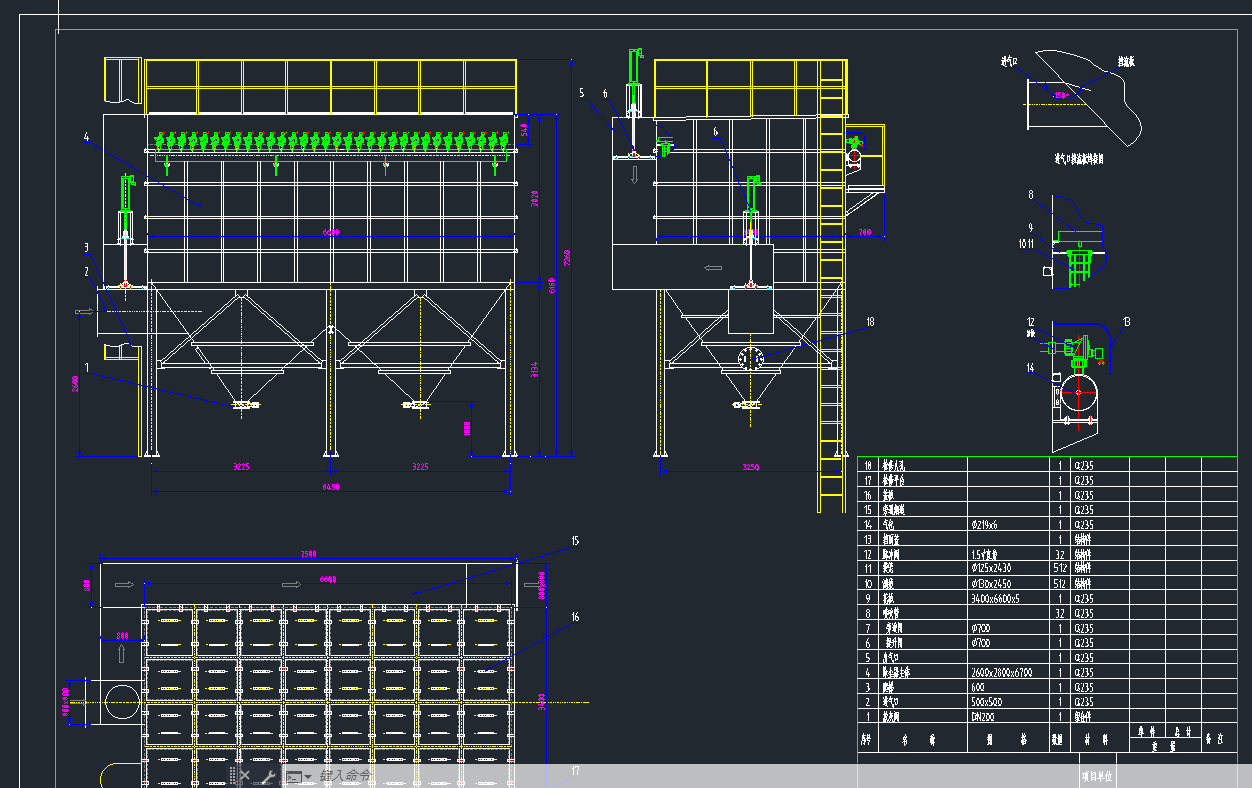Image resolution: width=1252 pixels, height=788 pixels.
Task: Expand the recent commands dropdown arrow
Action: (308, 777)
